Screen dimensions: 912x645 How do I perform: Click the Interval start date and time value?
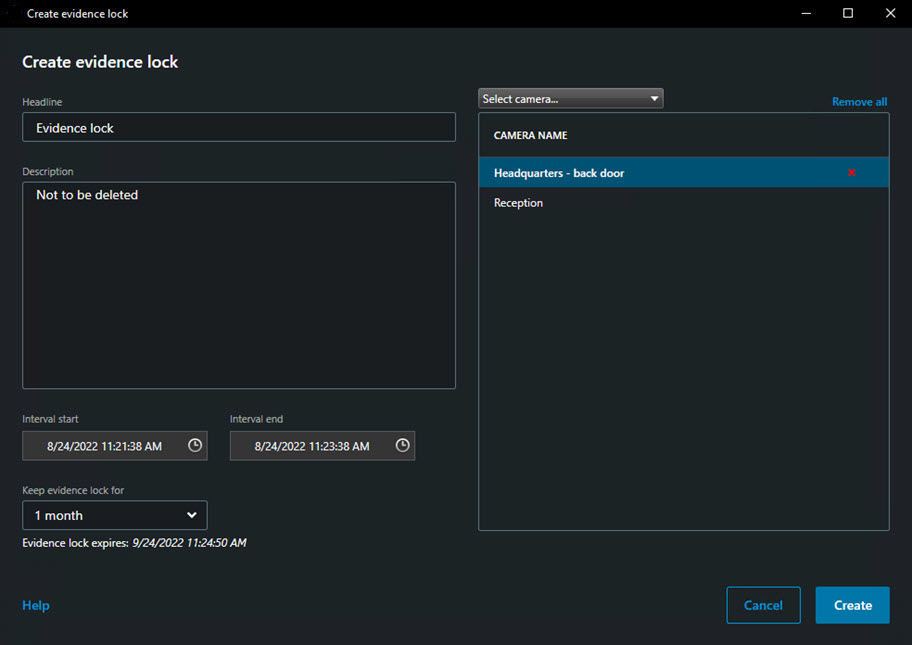pyautogui.click(x=104, y=446)
